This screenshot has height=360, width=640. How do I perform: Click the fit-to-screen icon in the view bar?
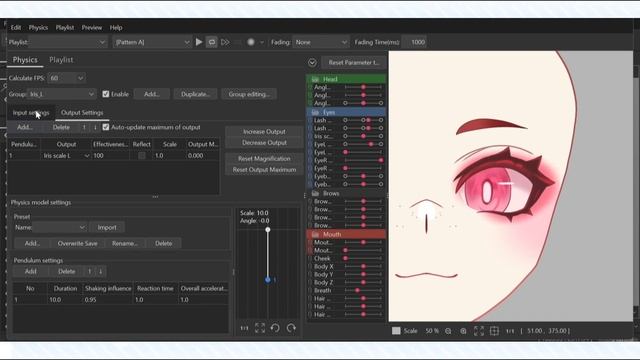tap(479, 331)
